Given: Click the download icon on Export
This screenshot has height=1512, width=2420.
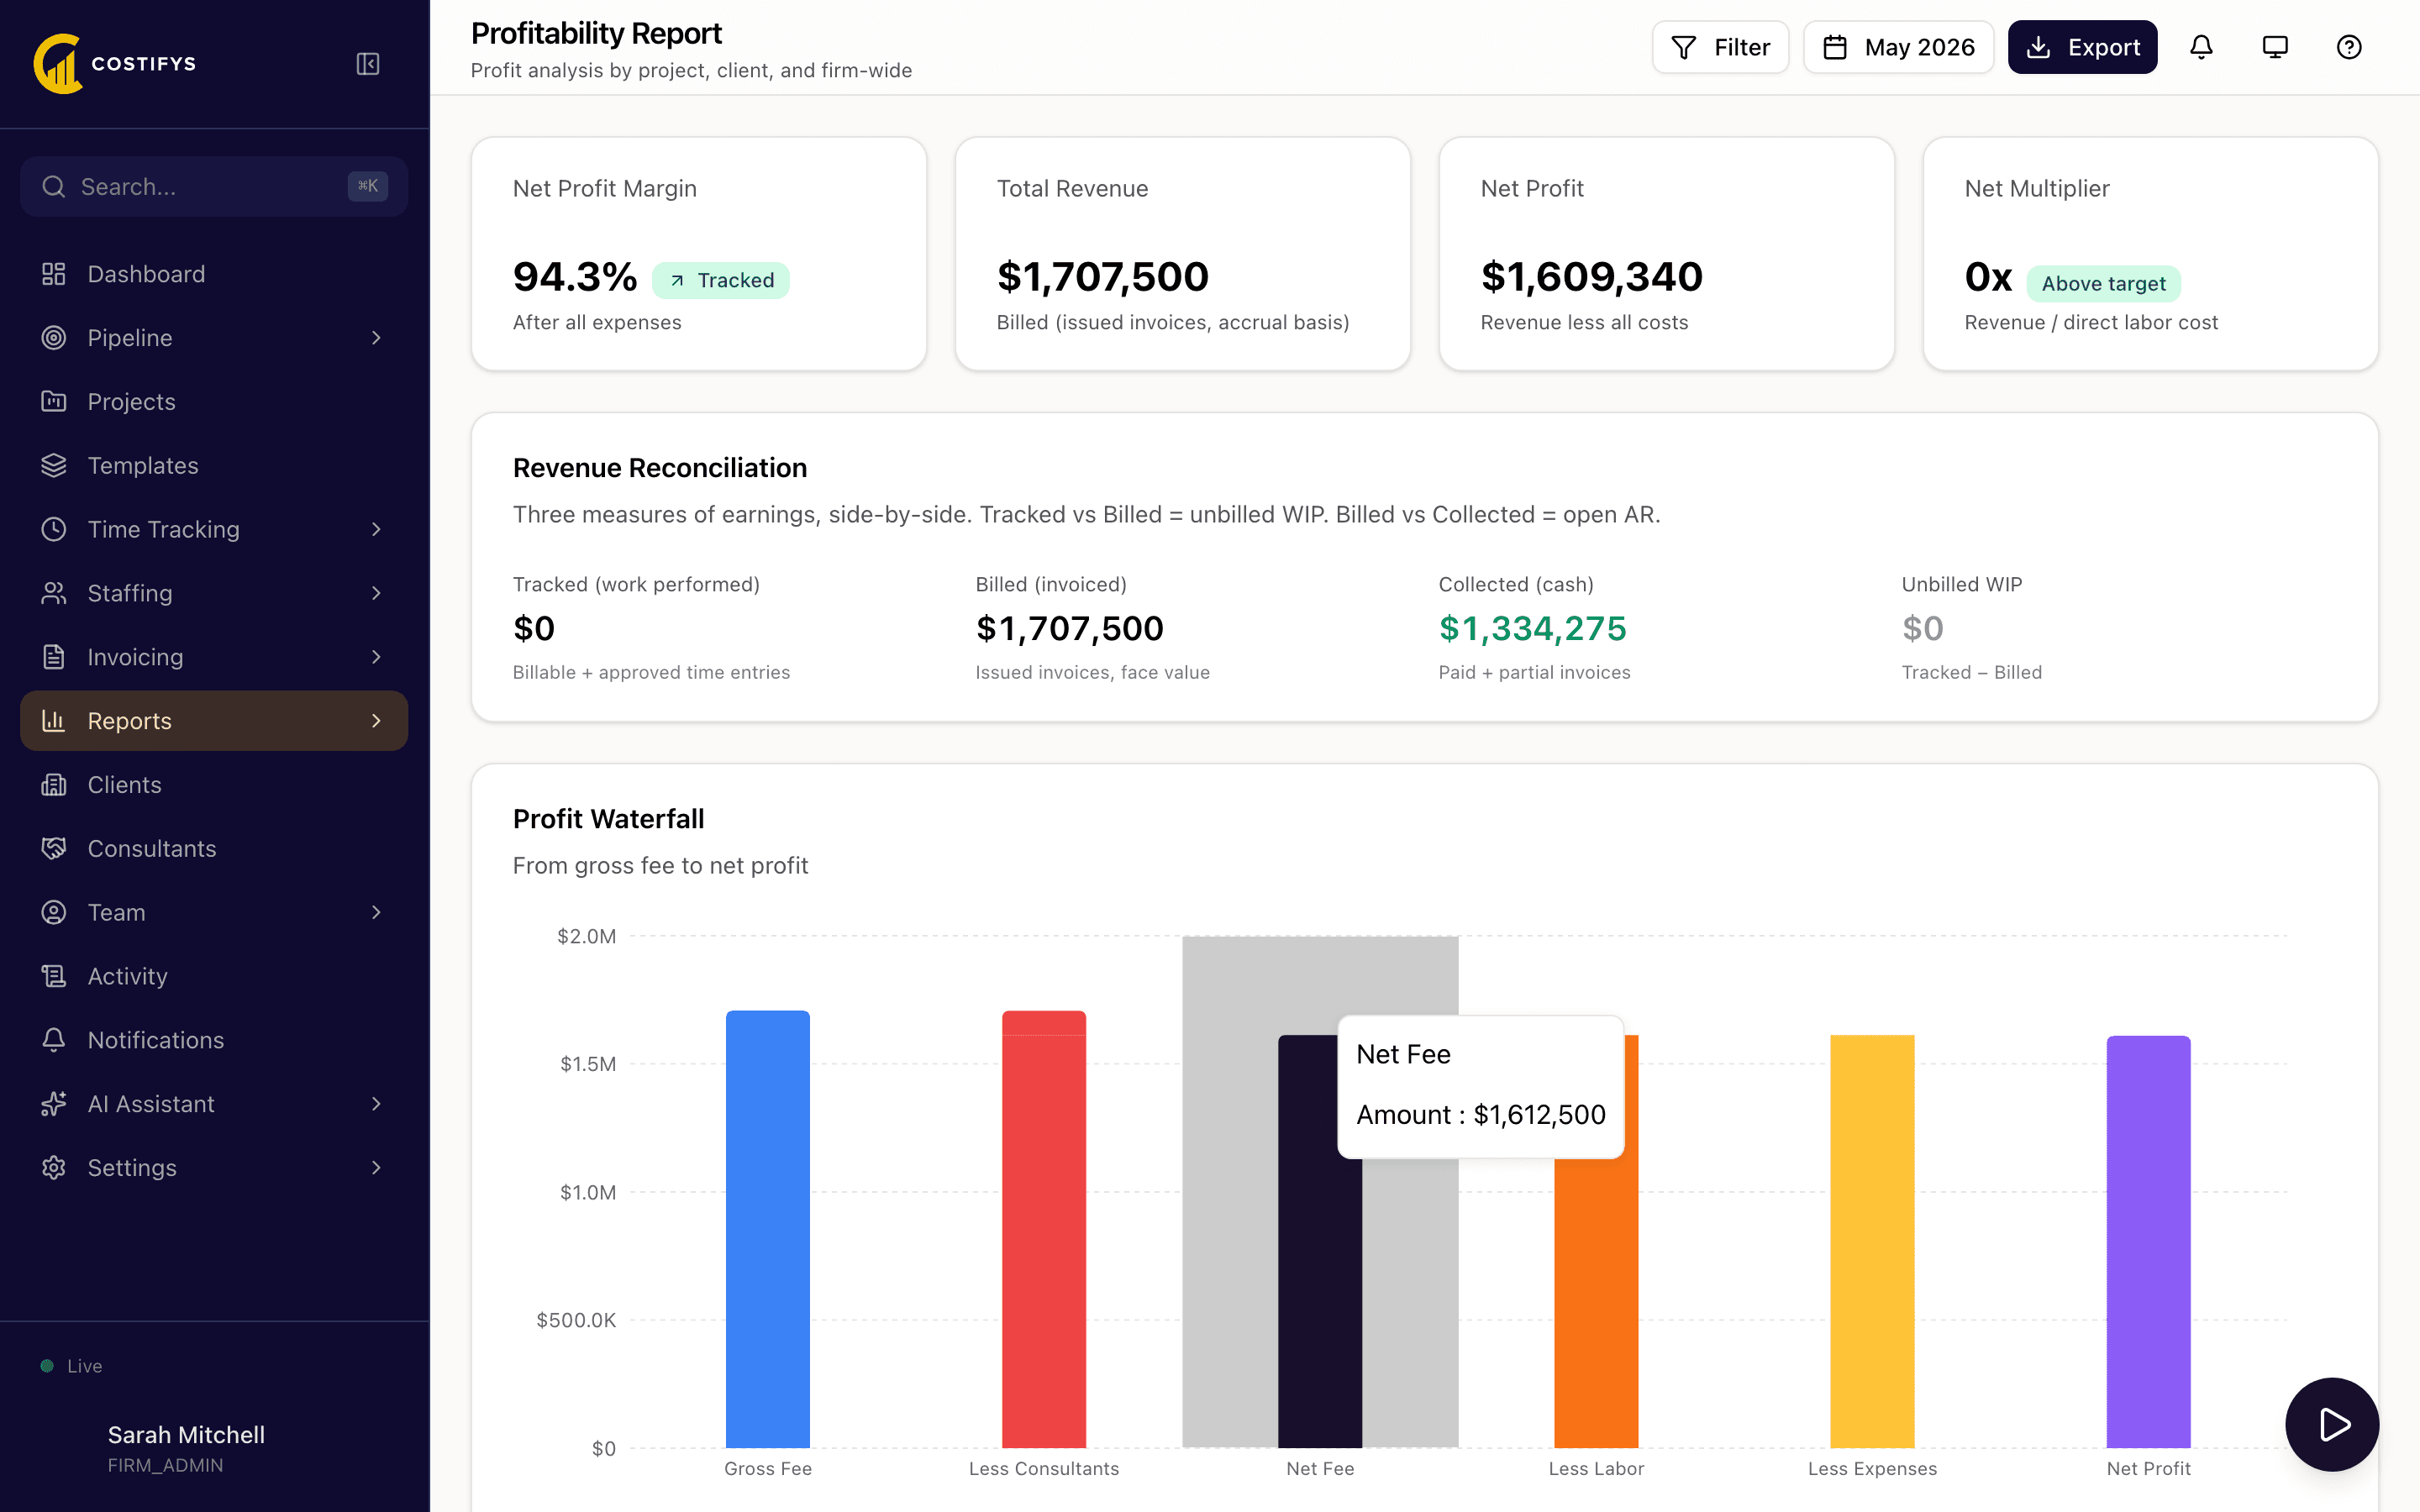Looking at the screenshot, I should pos(2038,47).
